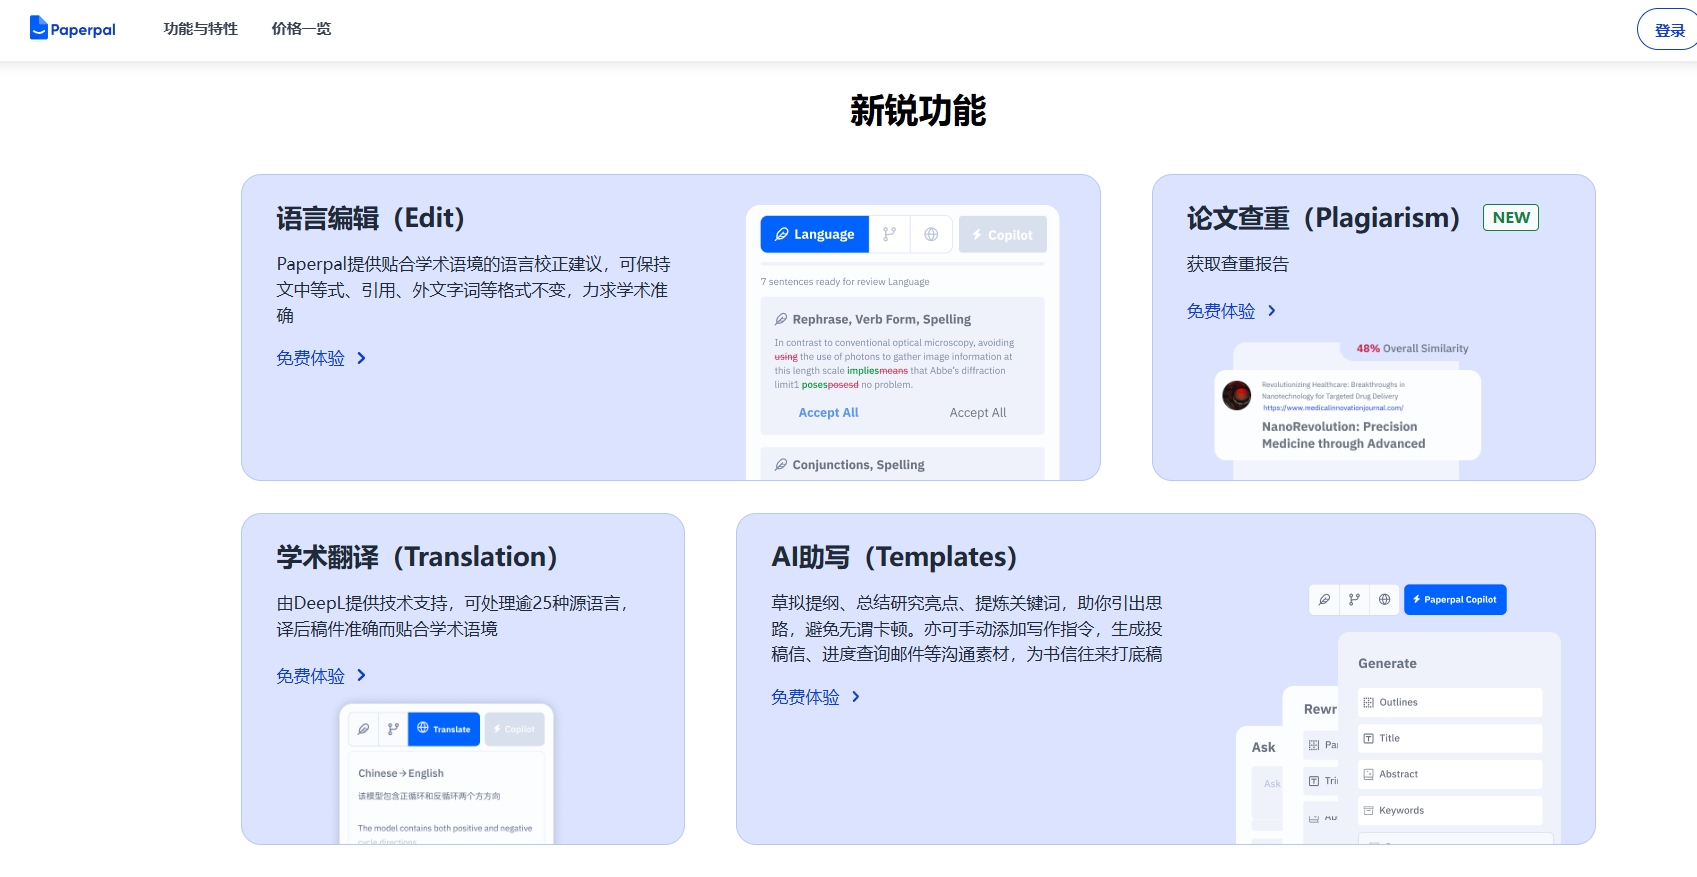Select the Language tab in Edit preview
The width and height of the screenshot is (1697, 877).
(815, 234)
